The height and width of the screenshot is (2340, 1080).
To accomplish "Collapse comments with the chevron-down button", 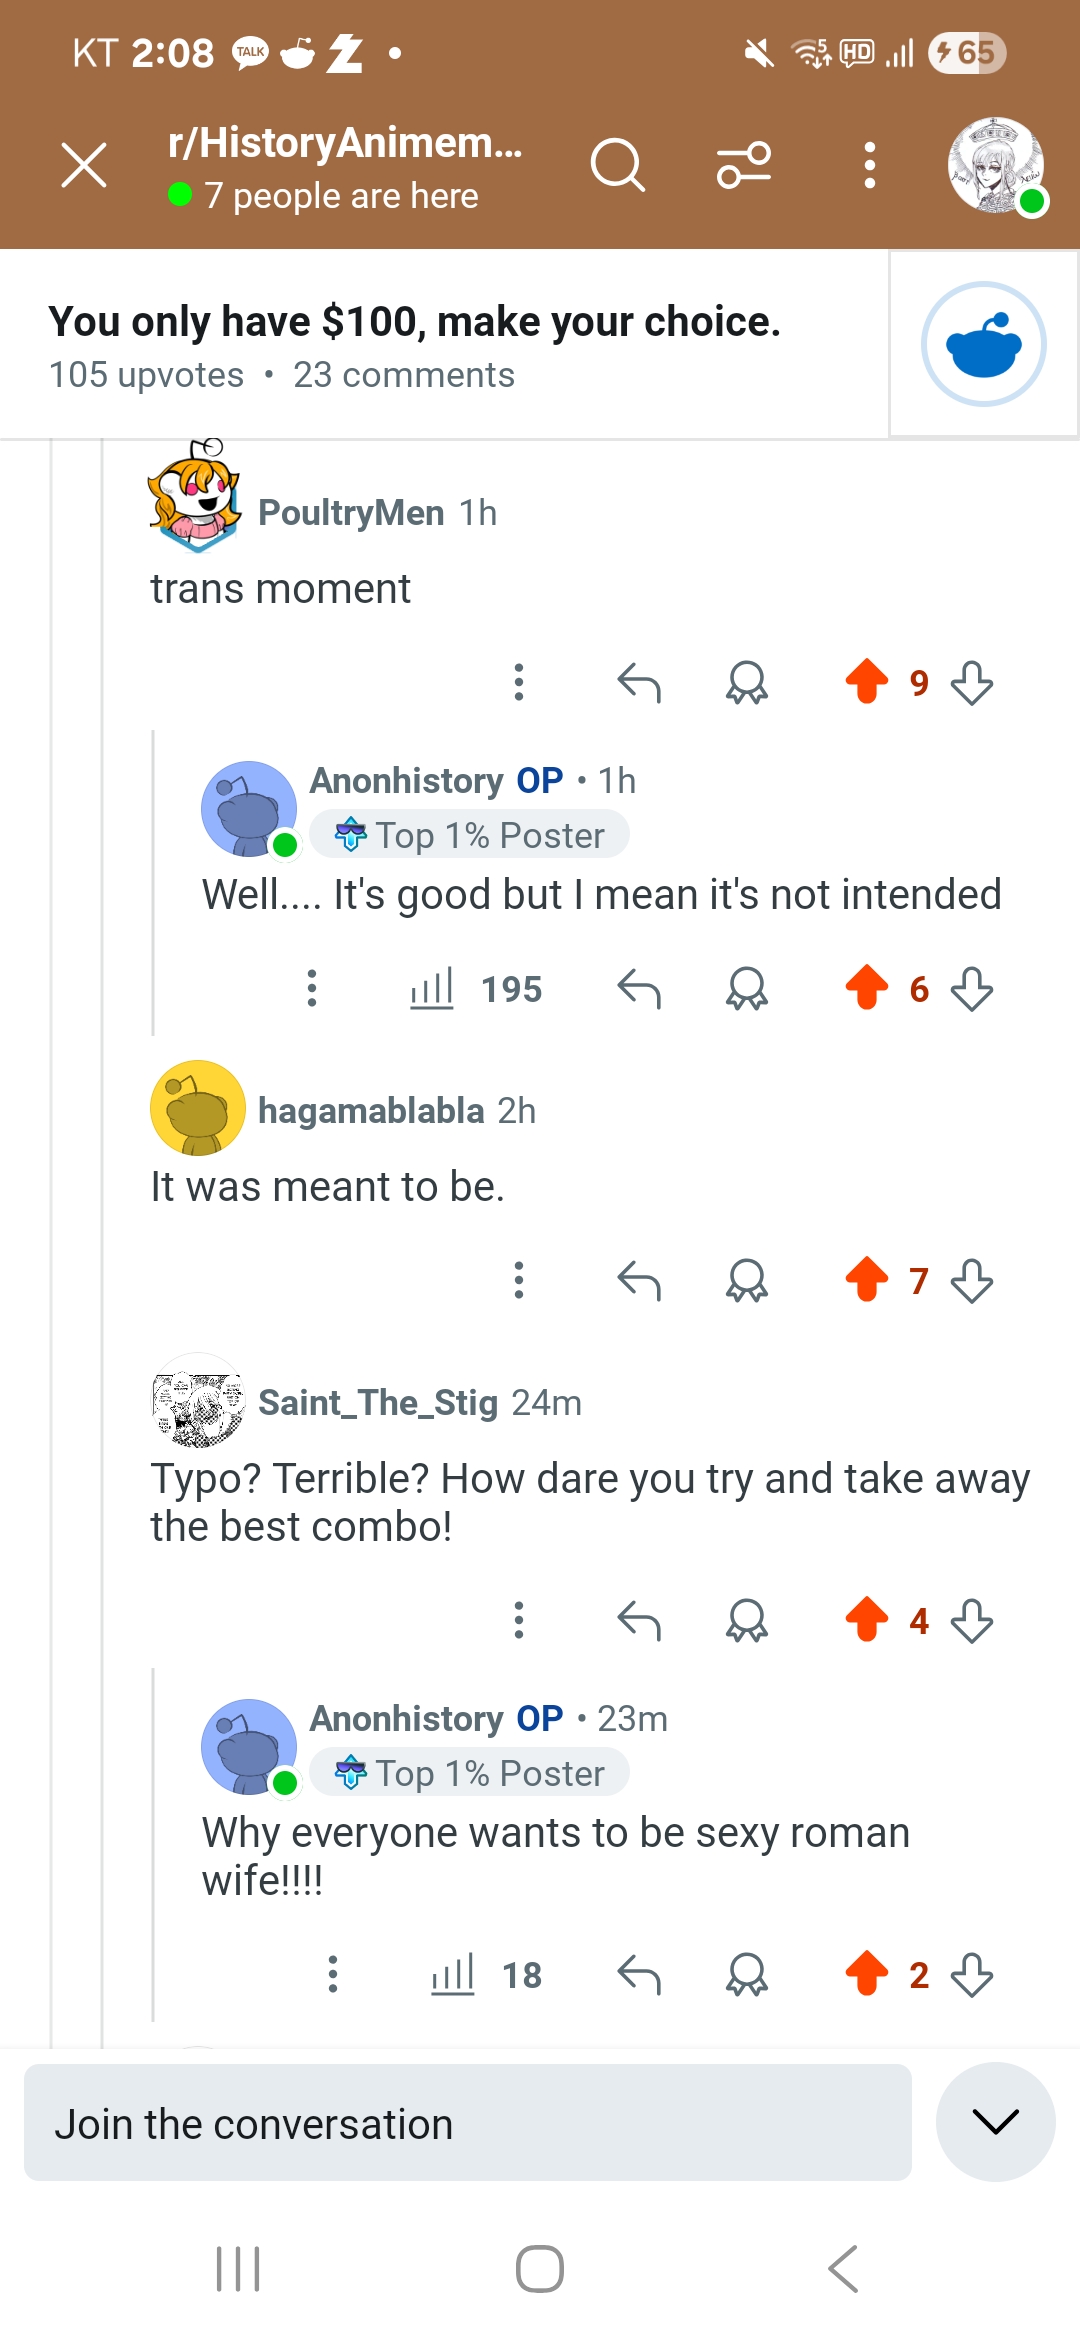I will click(995, 2121).
